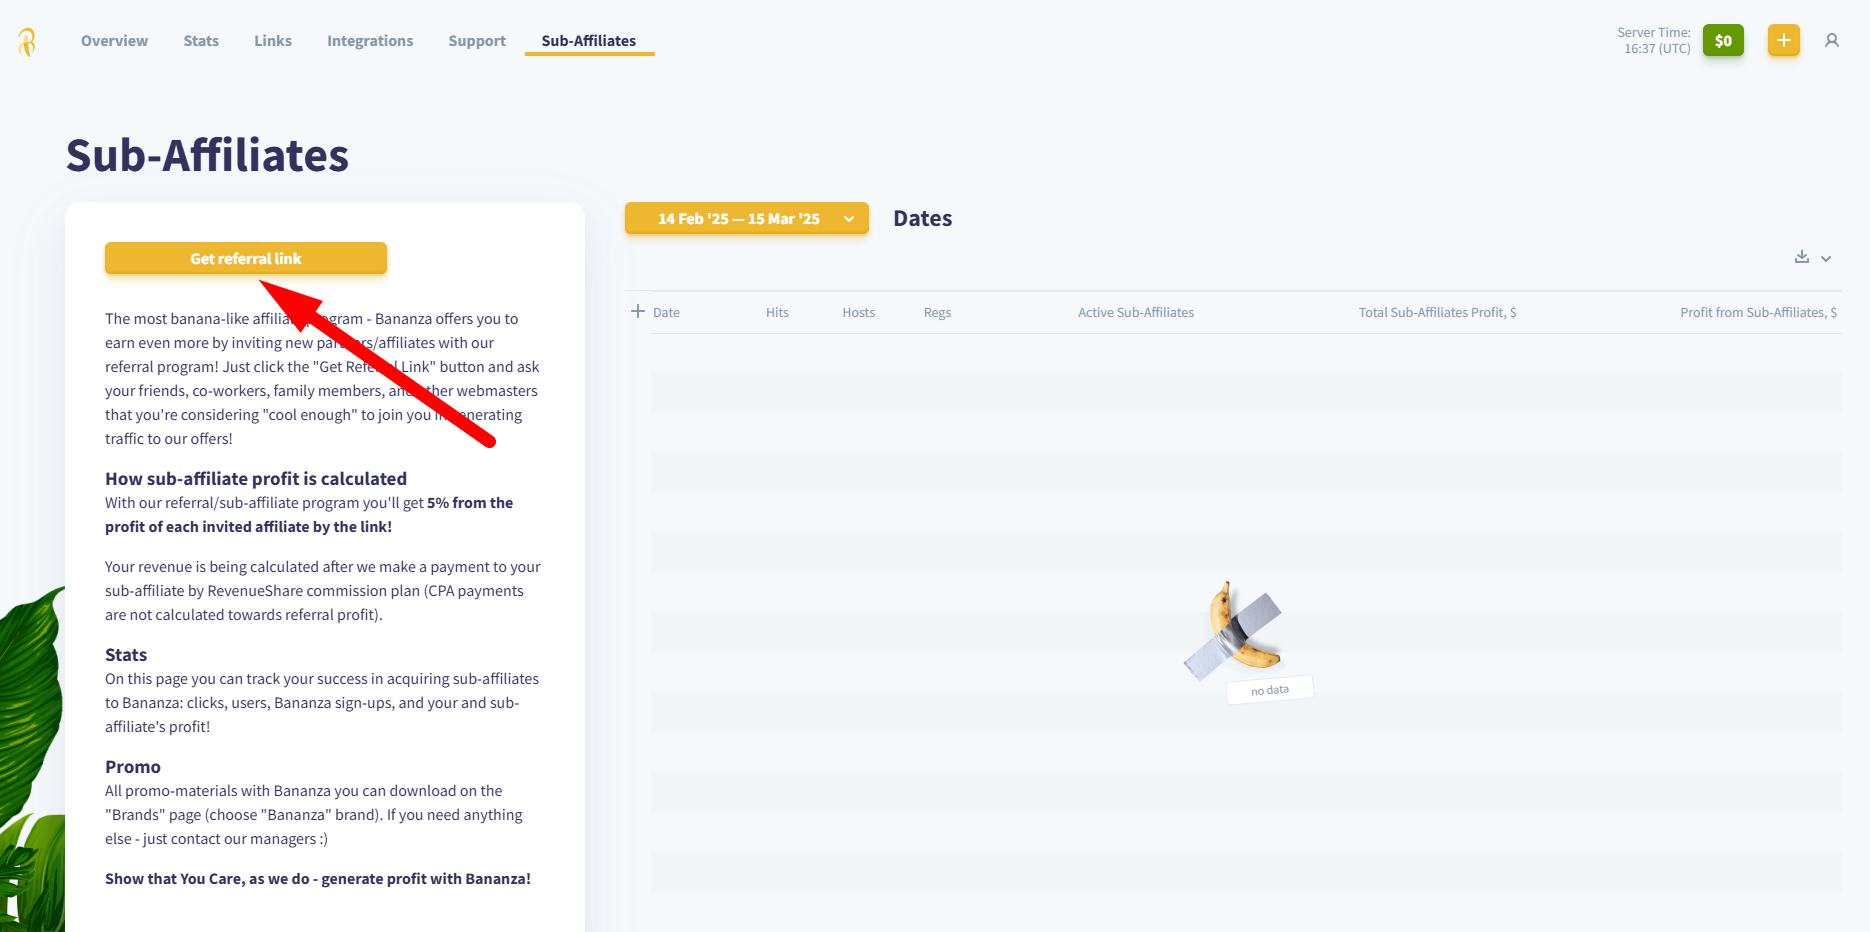Click the Promo section heading
Screen dimensions: 1870x932
click(133, 766)
